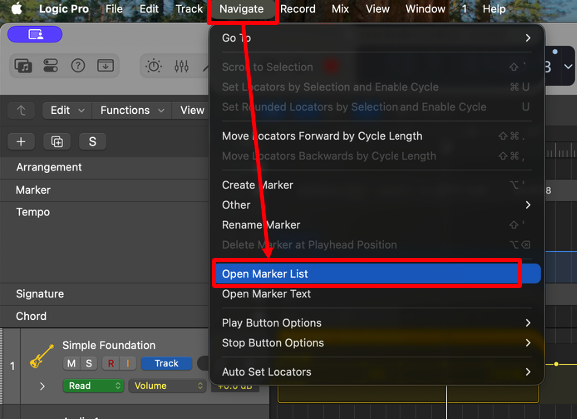Toggle input monitoring I button

coord(128,363)
